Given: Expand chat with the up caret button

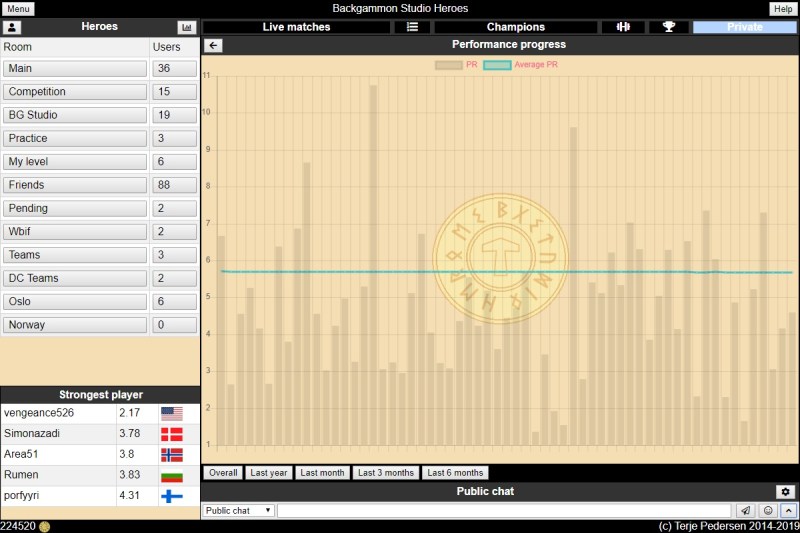Looking at the screenshot, I should [788, 511].
